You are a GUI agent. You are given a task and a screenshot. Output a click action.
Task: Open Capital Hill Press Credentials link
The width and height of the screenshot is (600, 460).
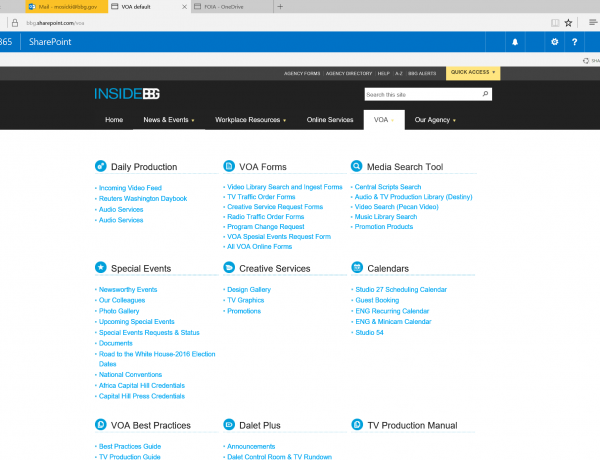[142, 396]
